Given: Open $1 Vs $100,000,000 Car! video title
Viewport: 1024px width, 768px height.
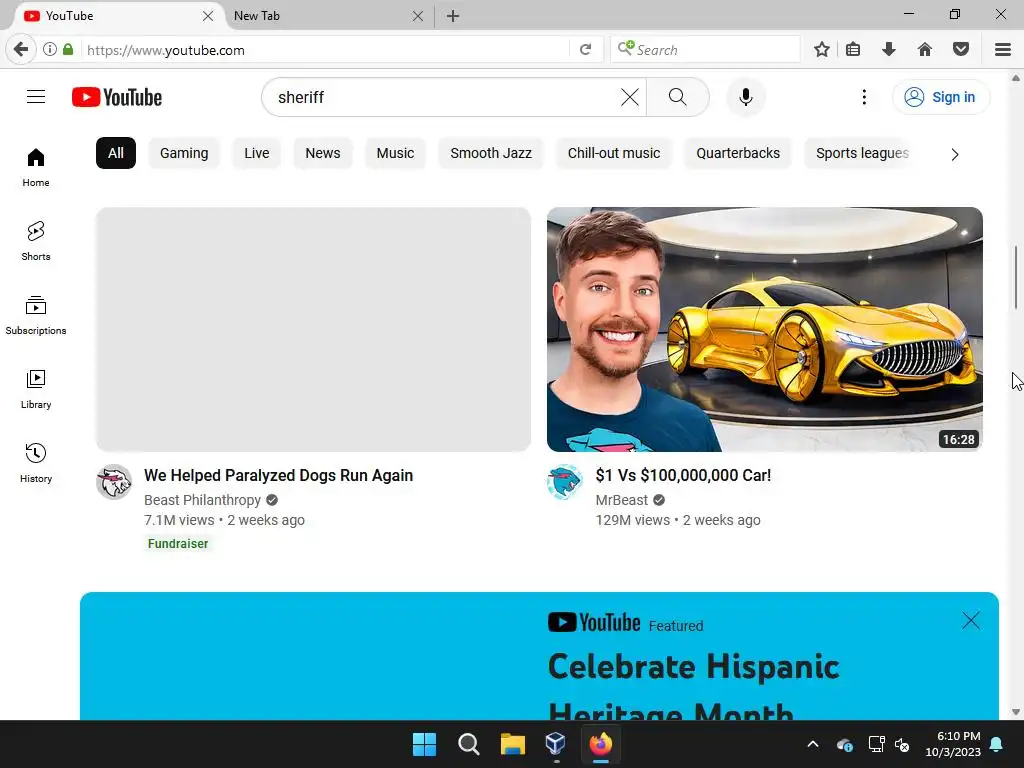Looking at the screenshot, I should (683, 475).
